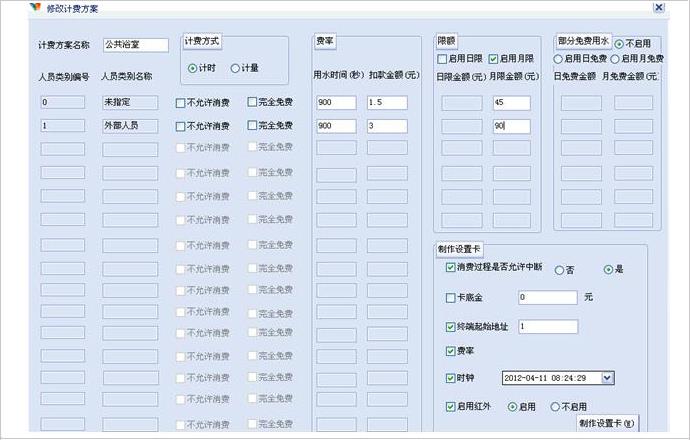Select the 启用月免费 radio button
This screenshot has height=440, width=690.
(614, 59)
